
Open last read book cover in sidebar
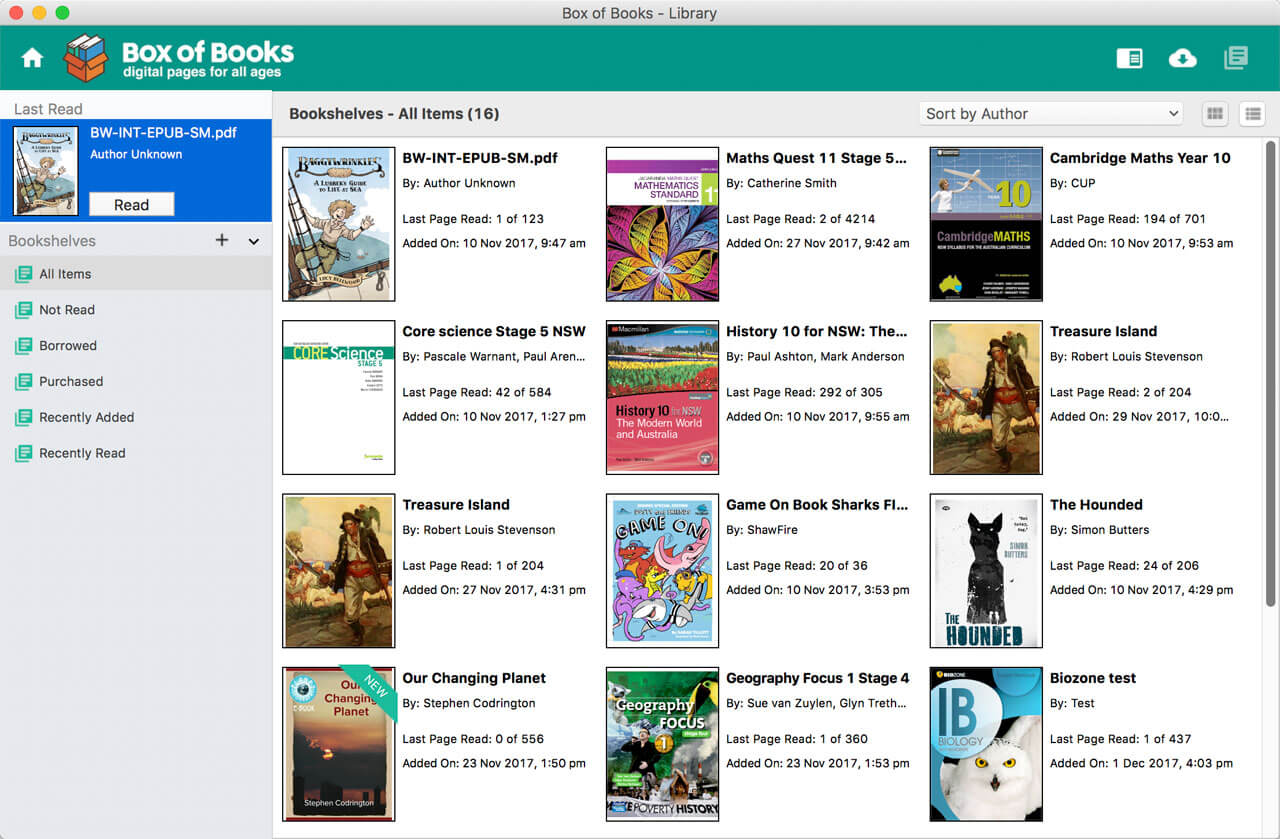point(46,170)
